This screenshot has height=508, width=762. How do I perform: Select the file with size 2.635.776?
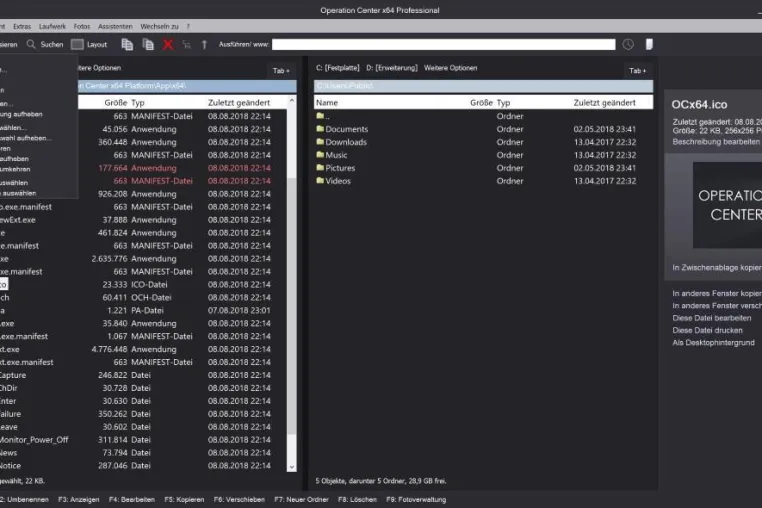point(143,259)
